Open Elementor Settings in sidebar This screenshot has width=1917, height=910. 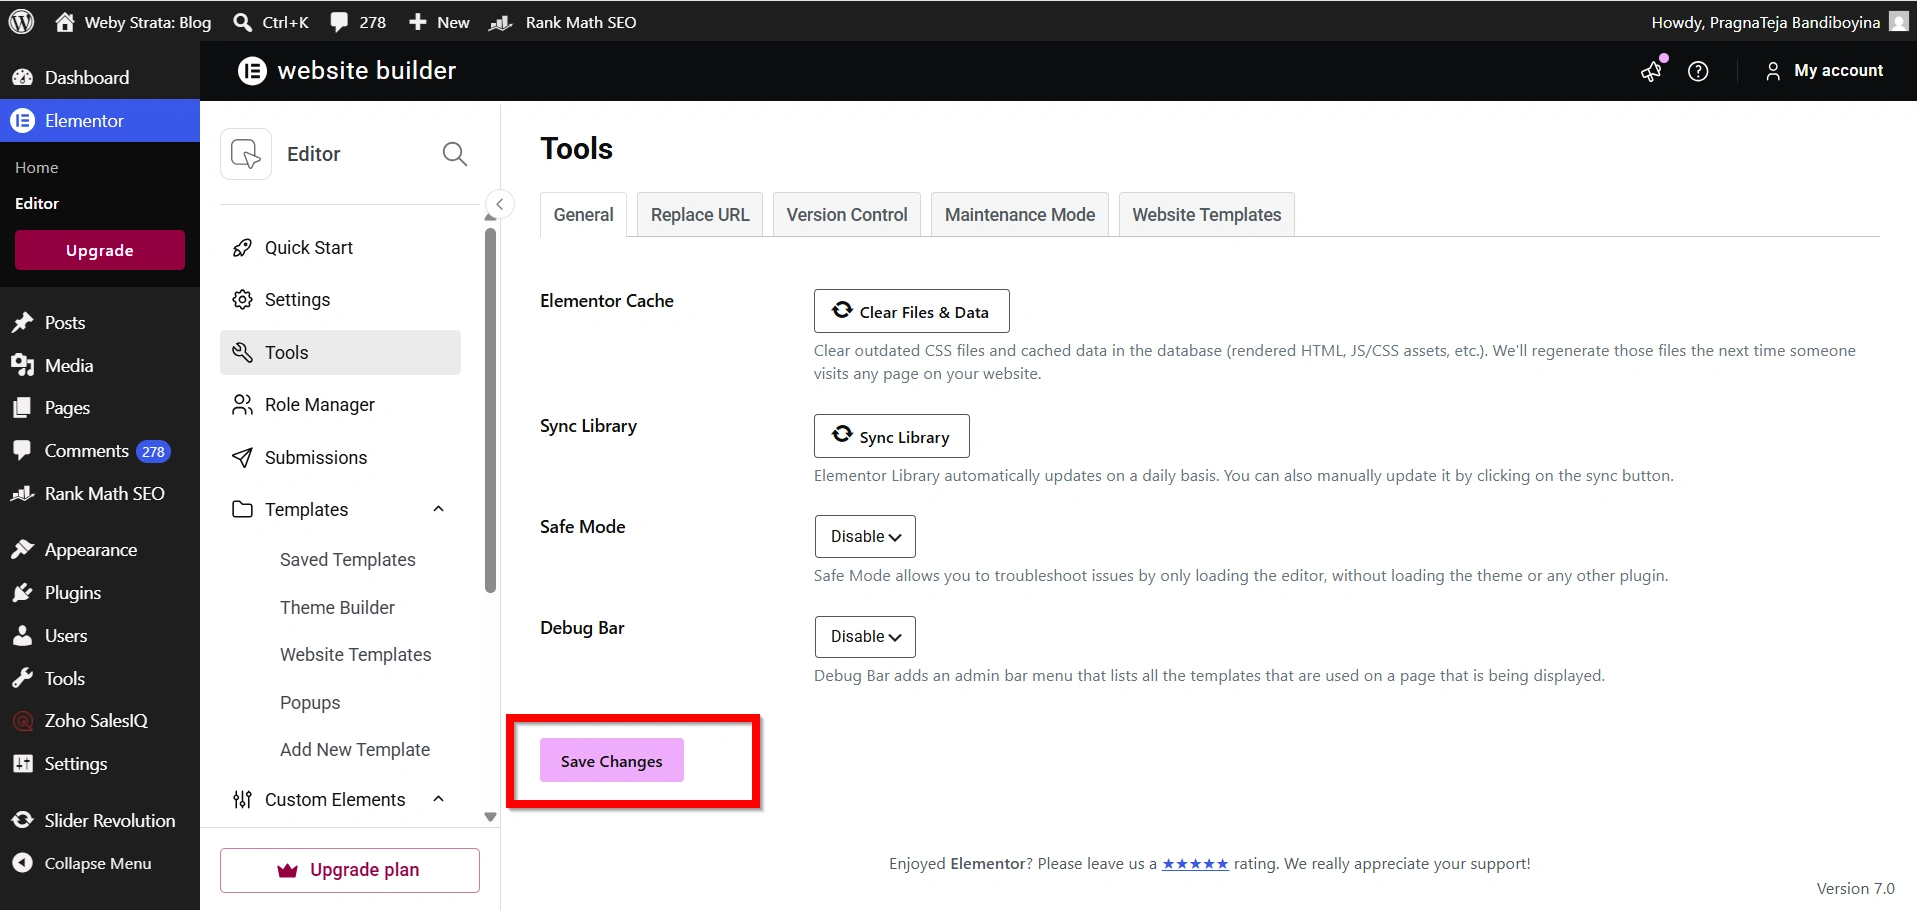coord(340,300)
